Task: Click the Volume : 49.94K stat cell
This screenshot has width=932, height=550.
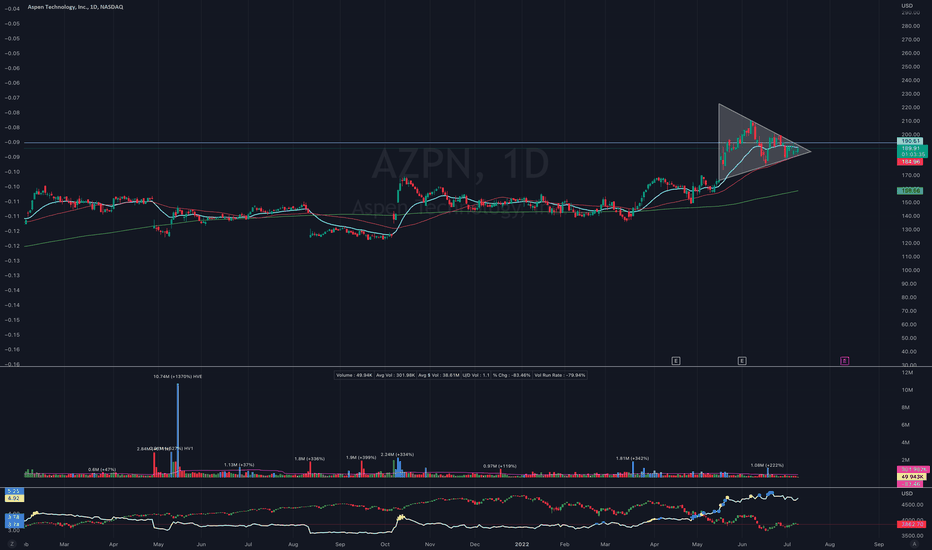Action: (x=354, y=375)
